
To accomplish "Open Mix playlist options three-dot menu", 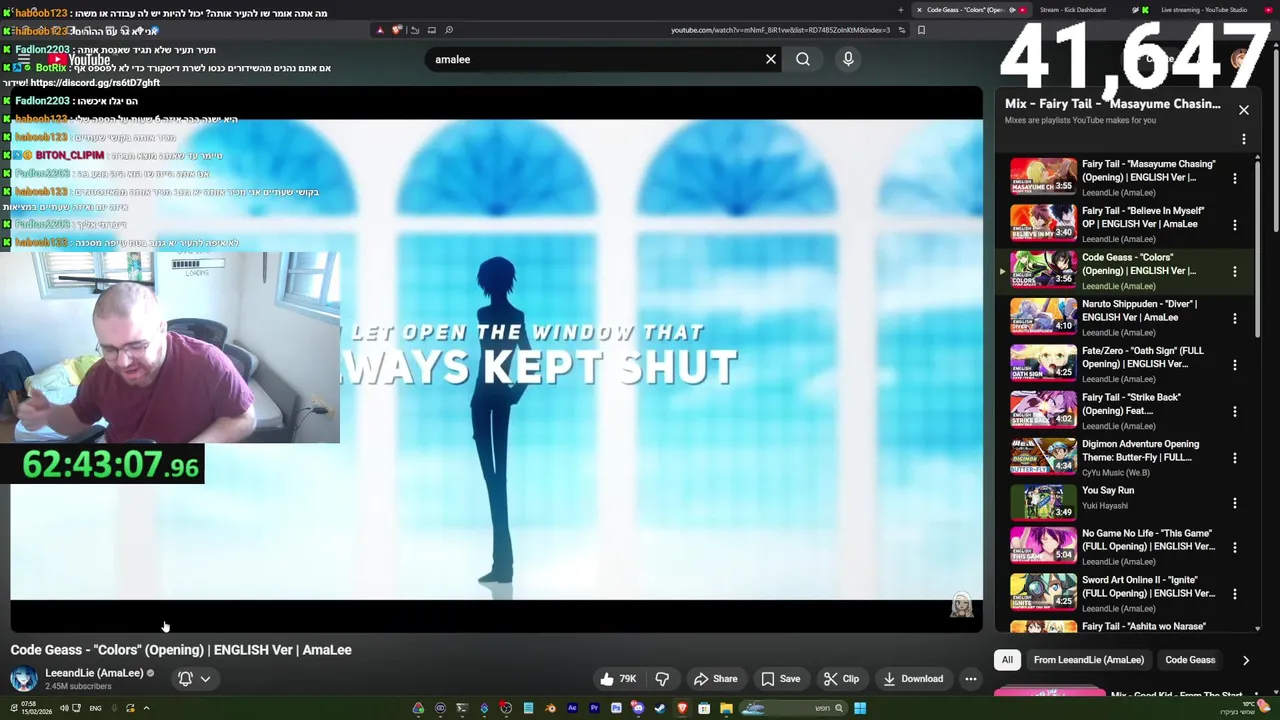I will 1244,139.
